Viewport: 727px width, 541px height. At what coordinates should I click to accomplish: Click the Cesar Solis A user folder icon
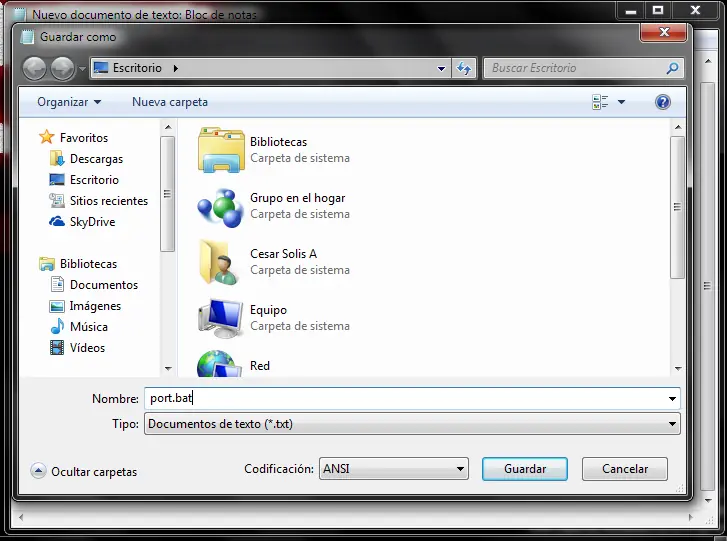[x=219, y=262]
